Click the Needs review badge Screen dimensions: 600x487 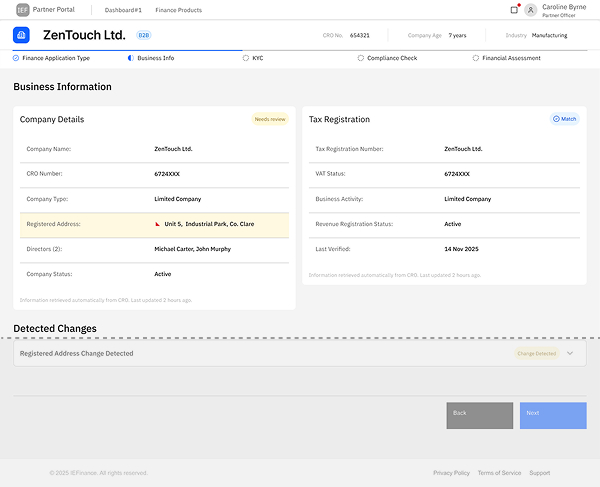coord(270,119)
